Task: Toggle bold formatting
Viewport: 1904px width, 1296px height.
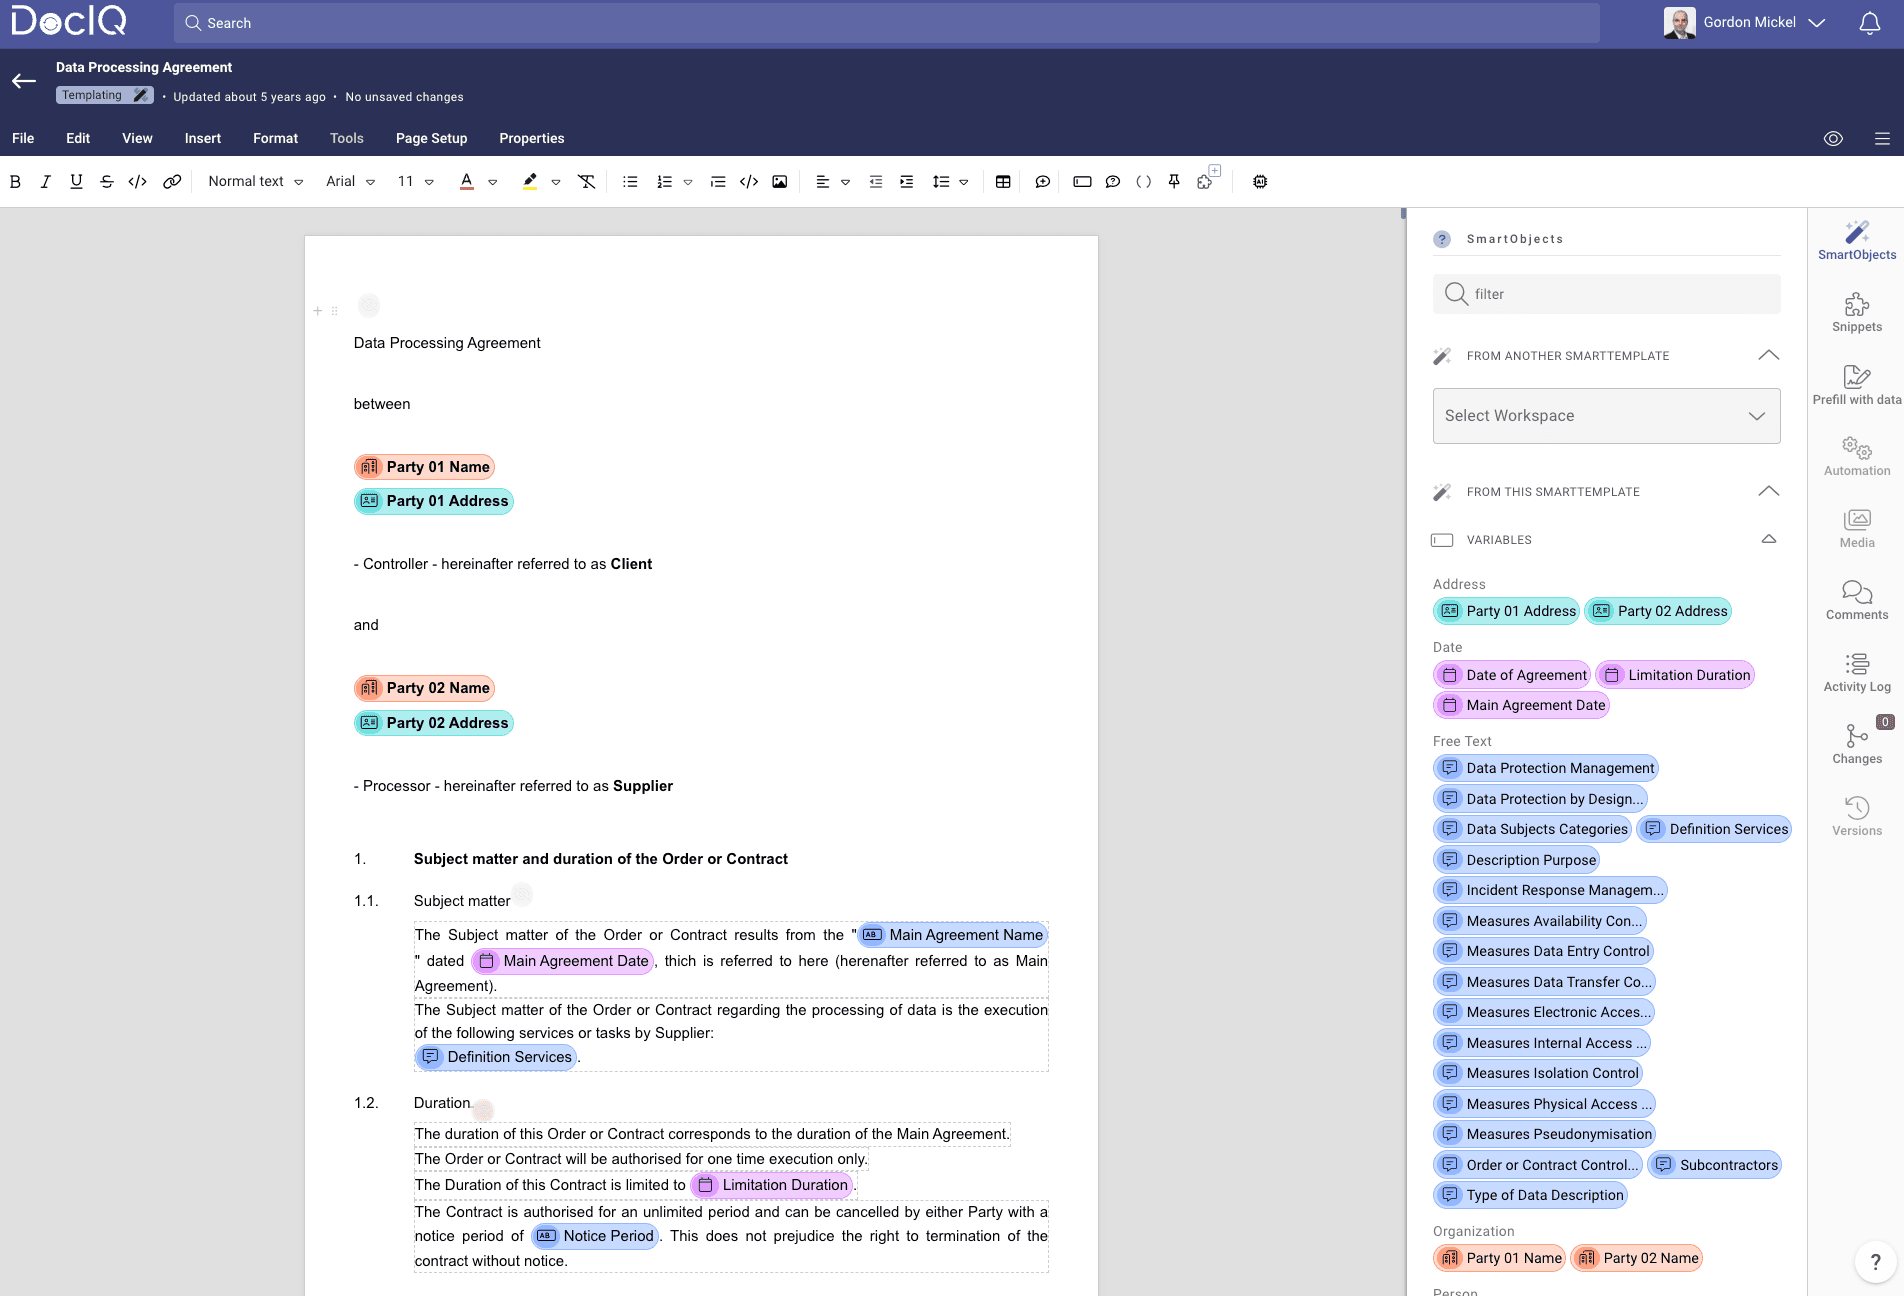Action: pyautogui.click(x=15, y=182)
